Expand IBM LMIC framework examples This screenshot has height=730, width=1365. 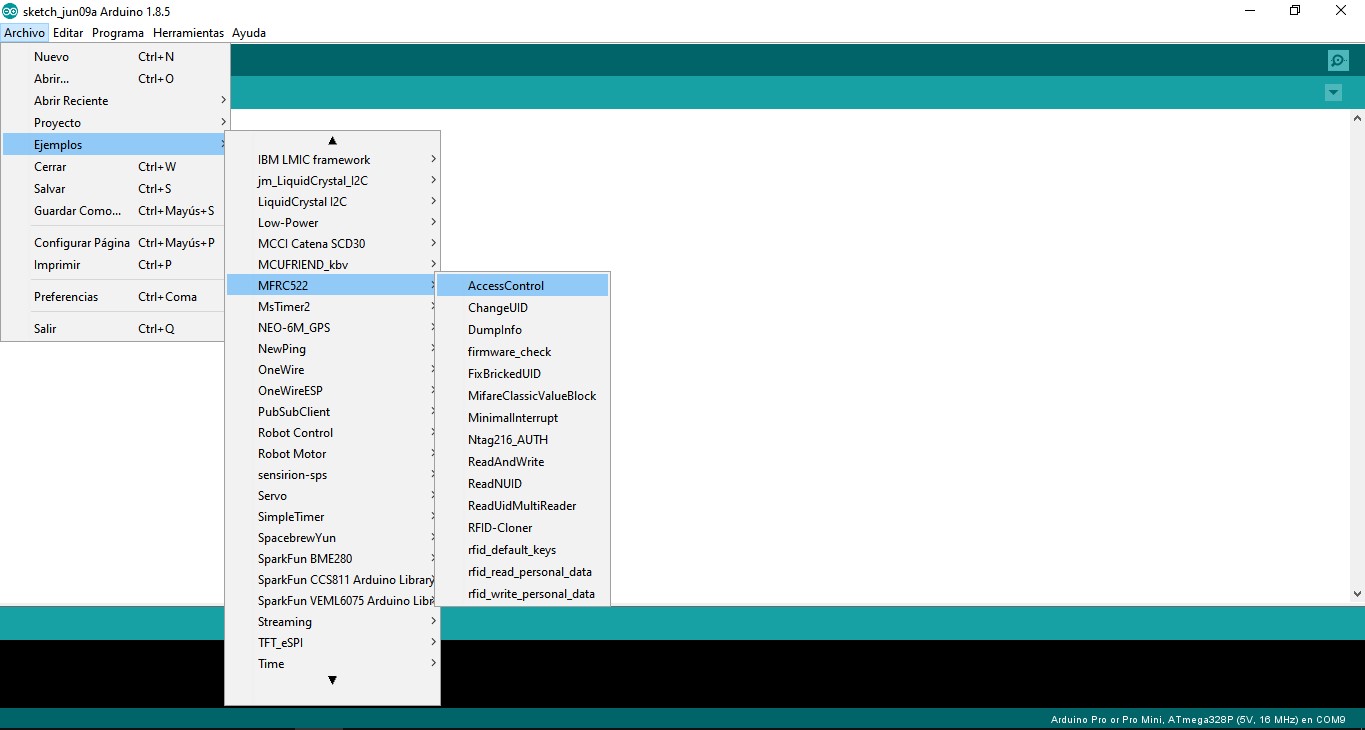tap(332, 160)
